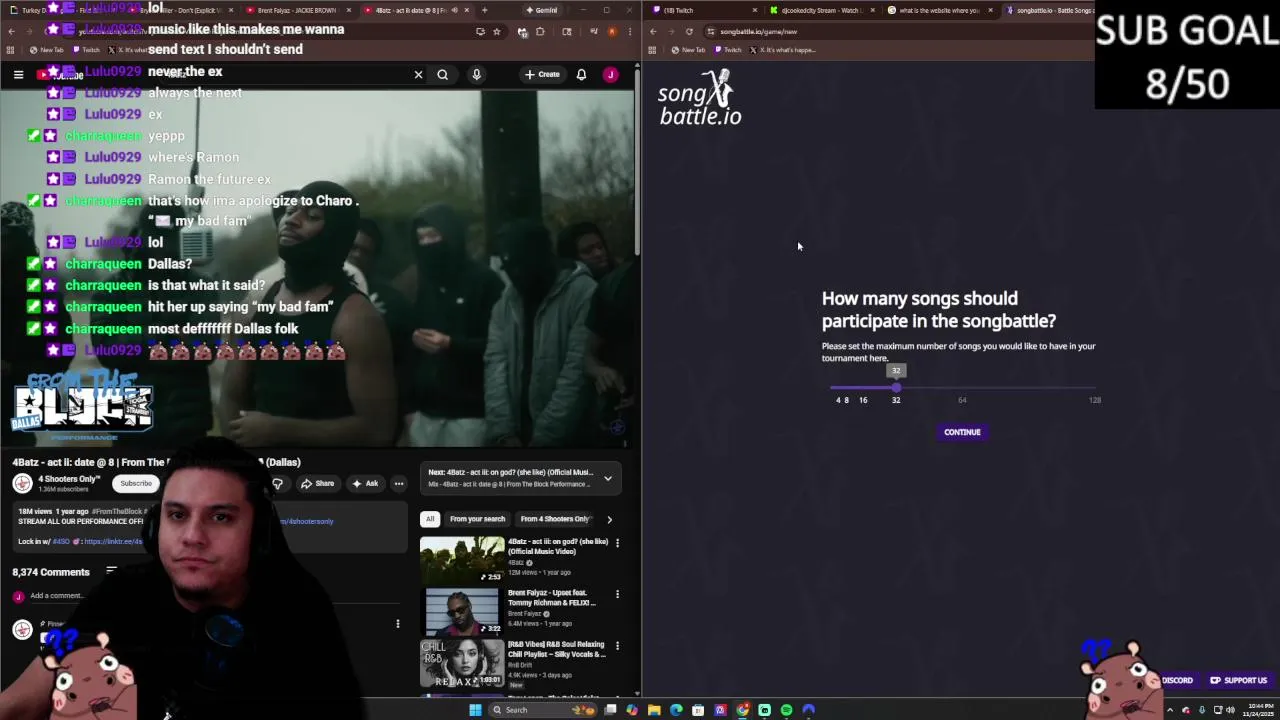Start voice search with the microphone icon

(476, 74)
